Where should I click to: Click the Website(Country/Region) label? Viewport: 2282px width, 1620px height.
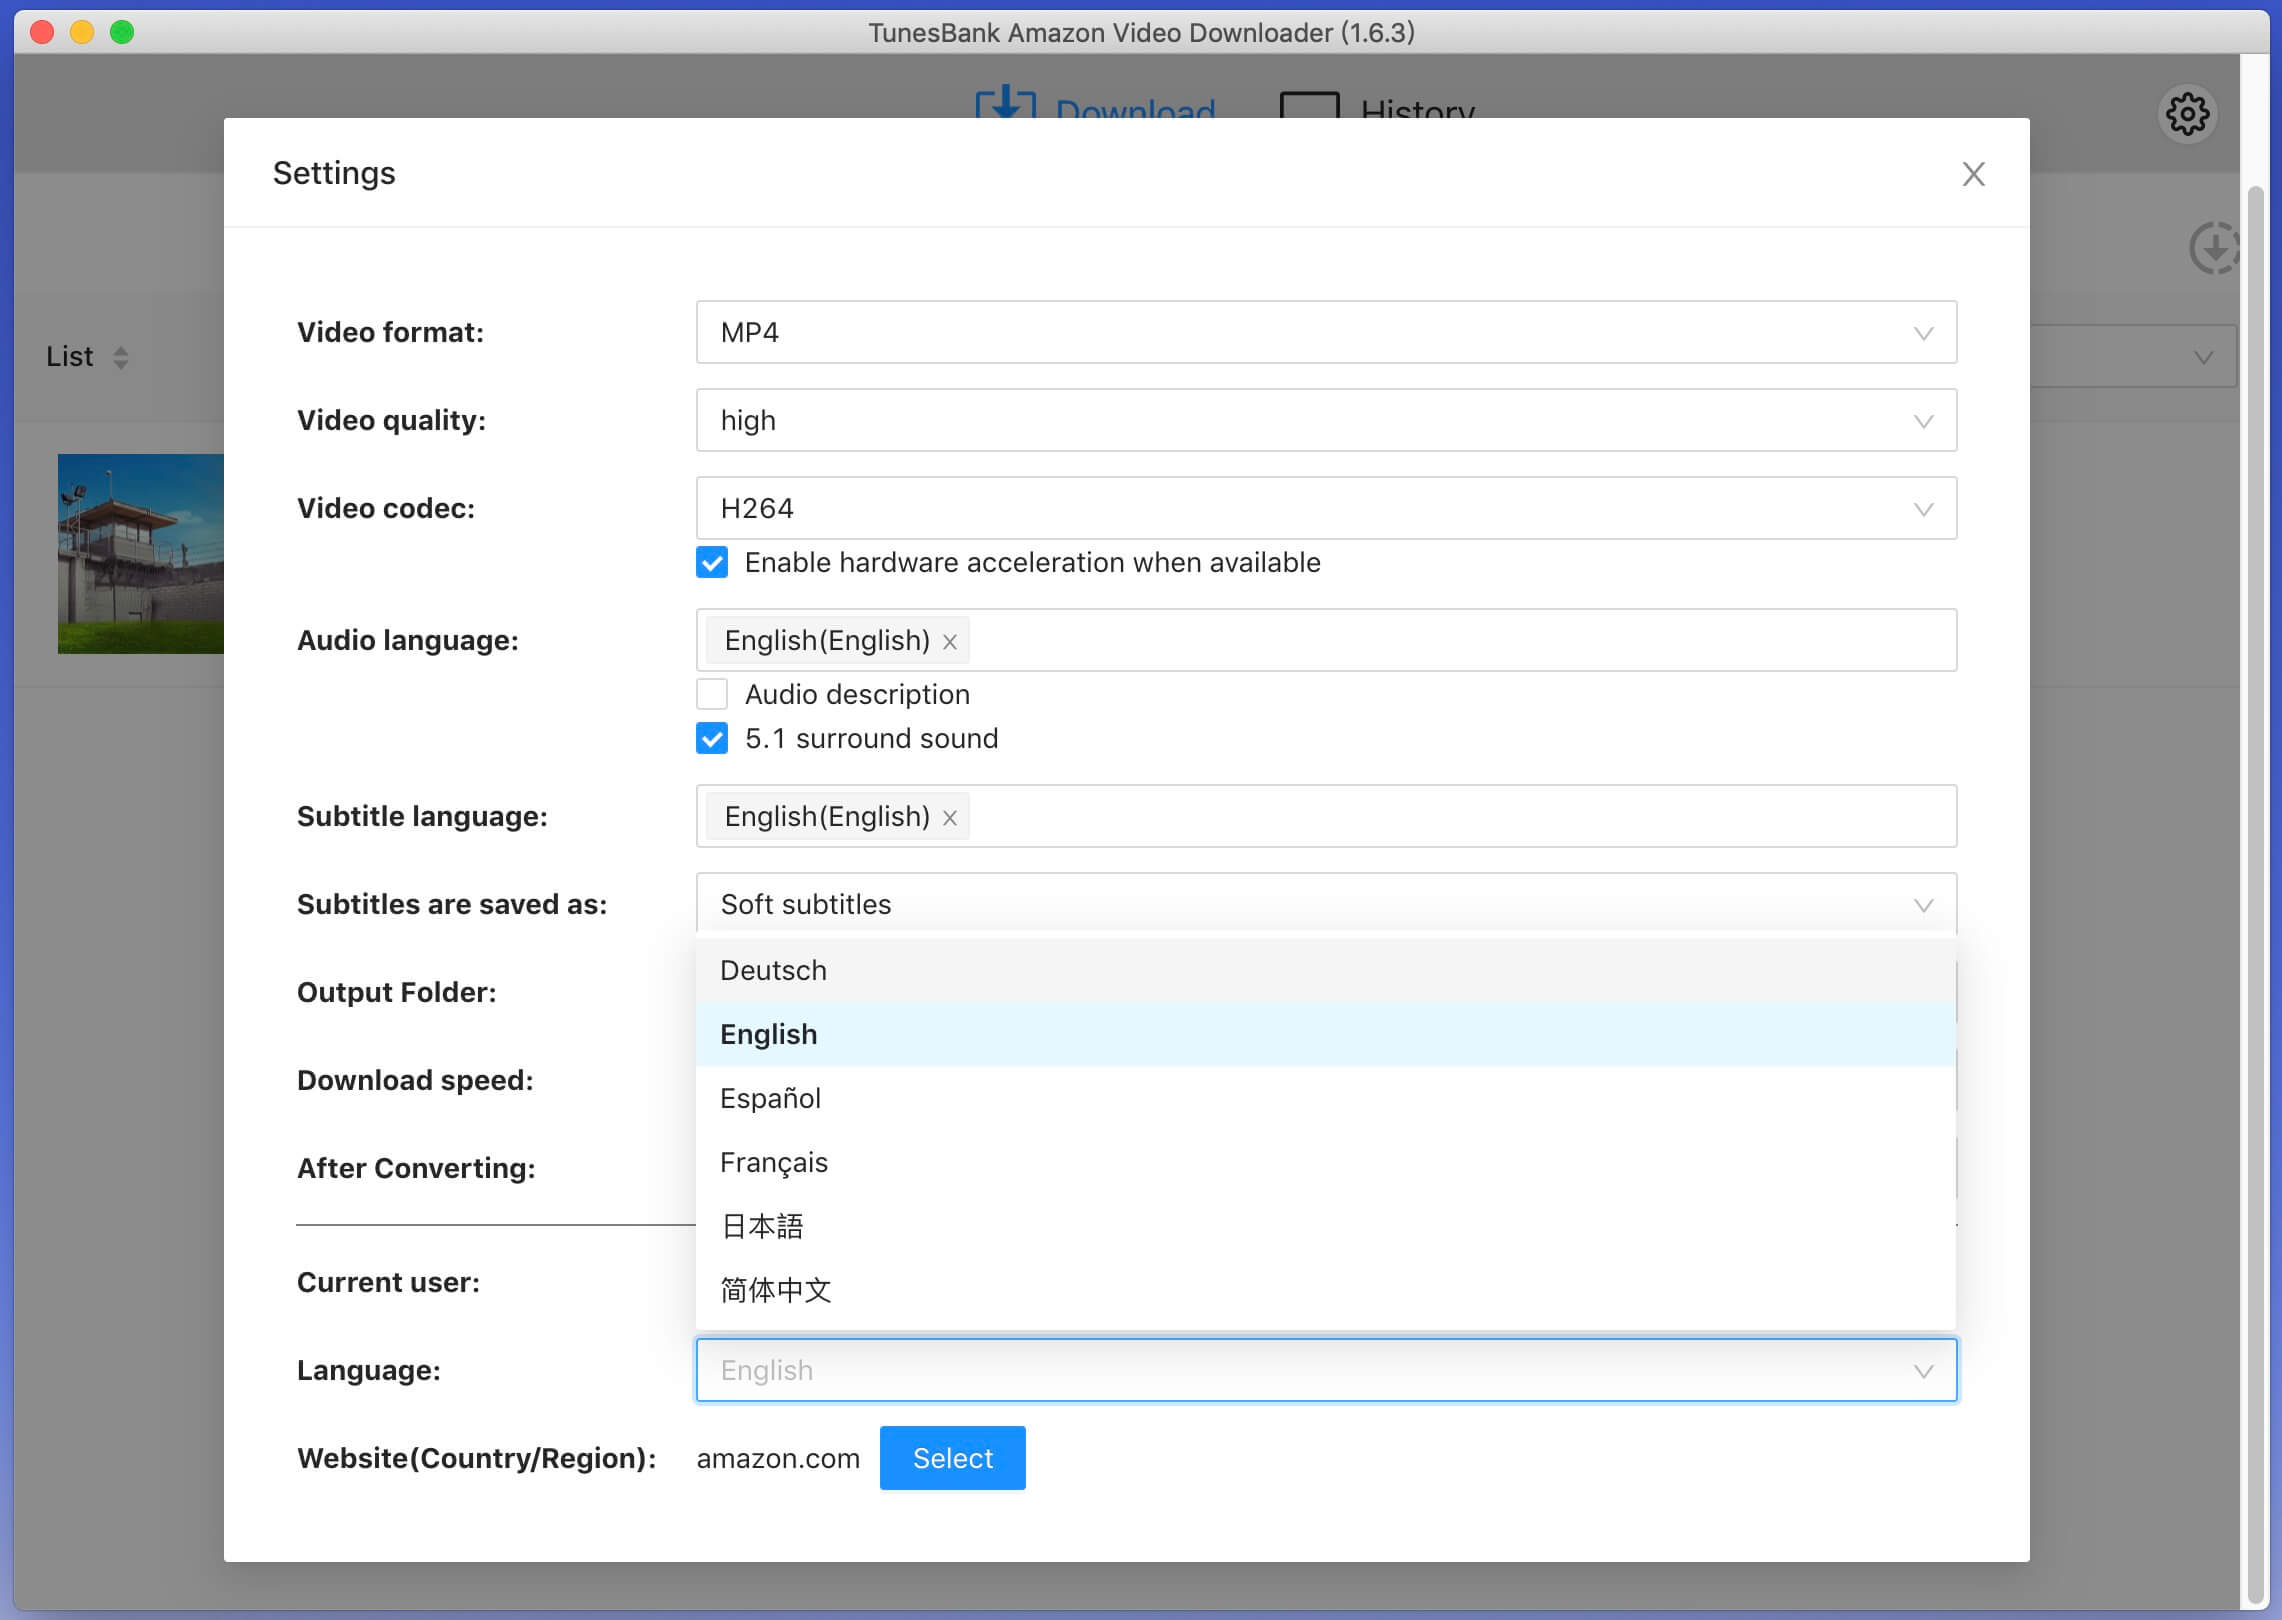(x=477, y=1458)
